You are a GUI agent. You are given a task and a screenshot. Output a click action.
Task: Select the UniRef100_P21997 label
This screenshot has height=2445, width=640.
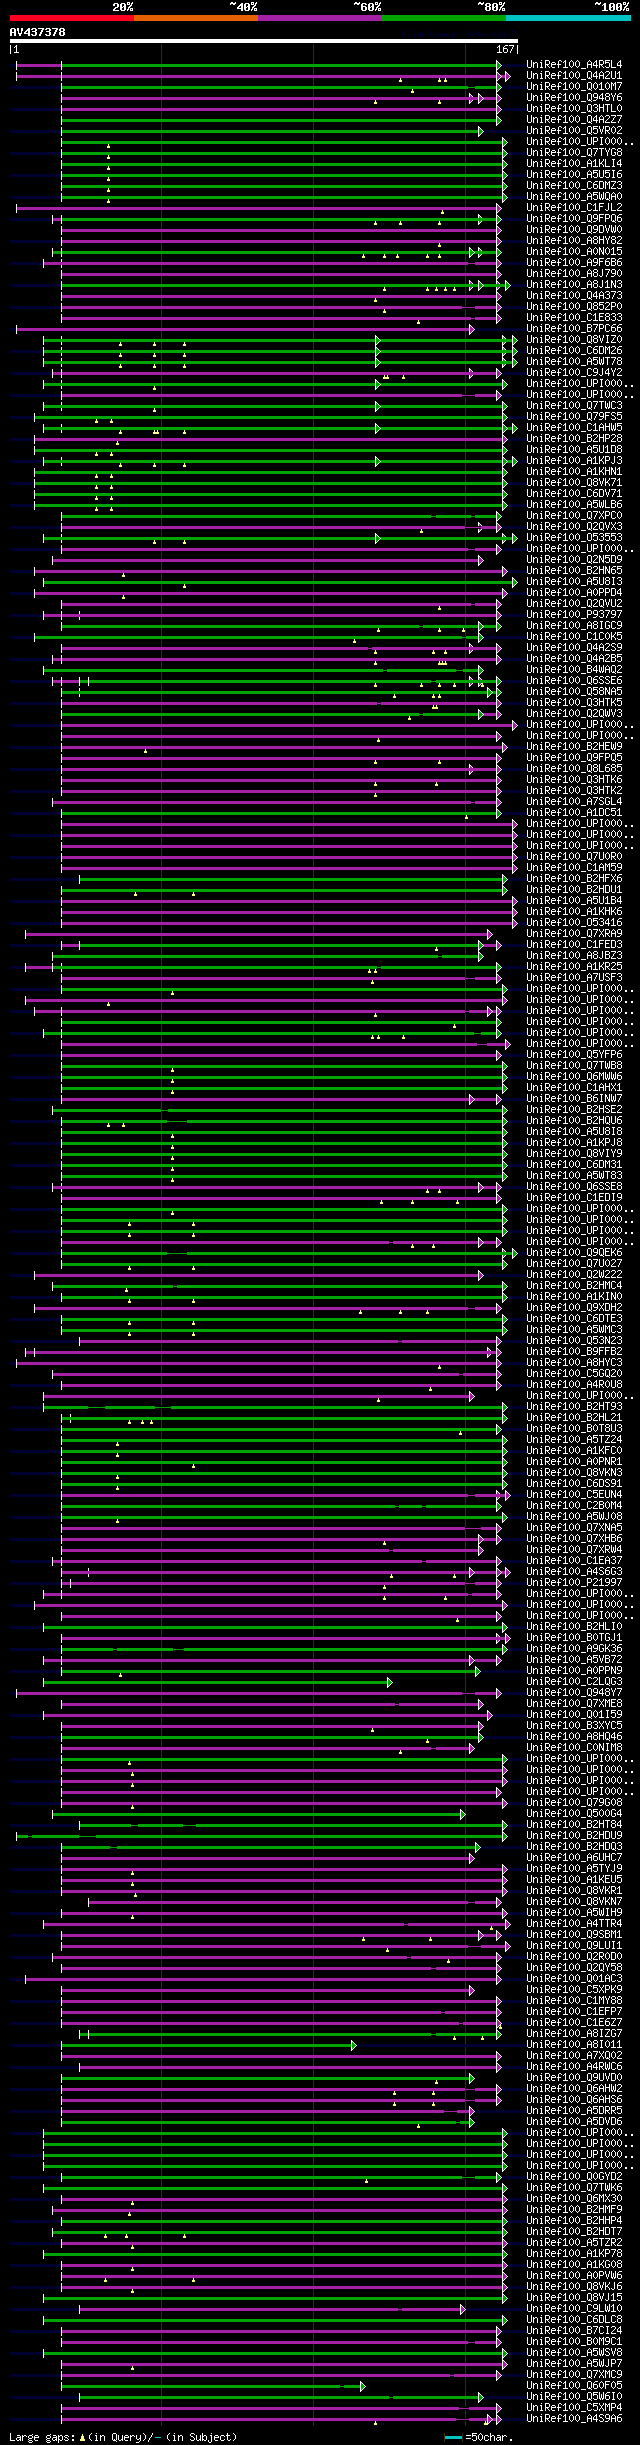click(x=574, y=1583)
